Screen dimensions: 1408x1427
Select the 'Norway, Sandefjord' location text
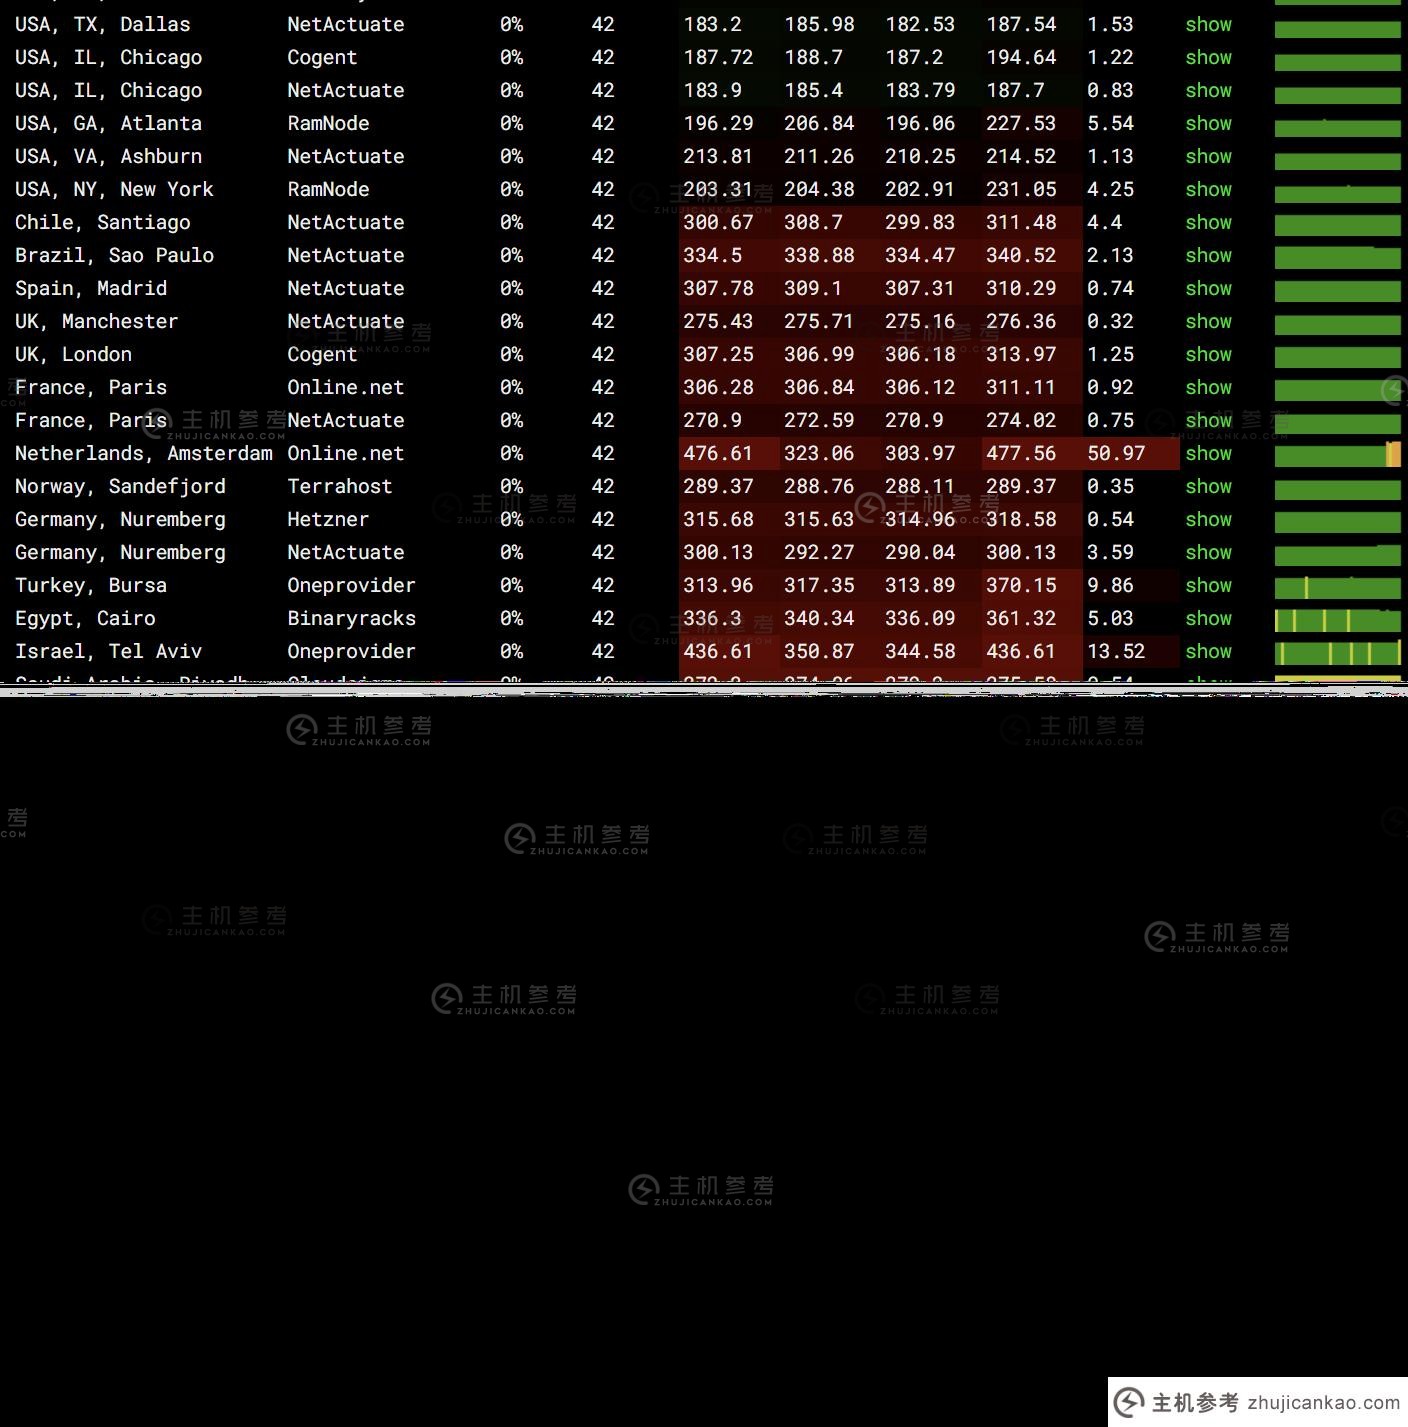coord(120,486)
